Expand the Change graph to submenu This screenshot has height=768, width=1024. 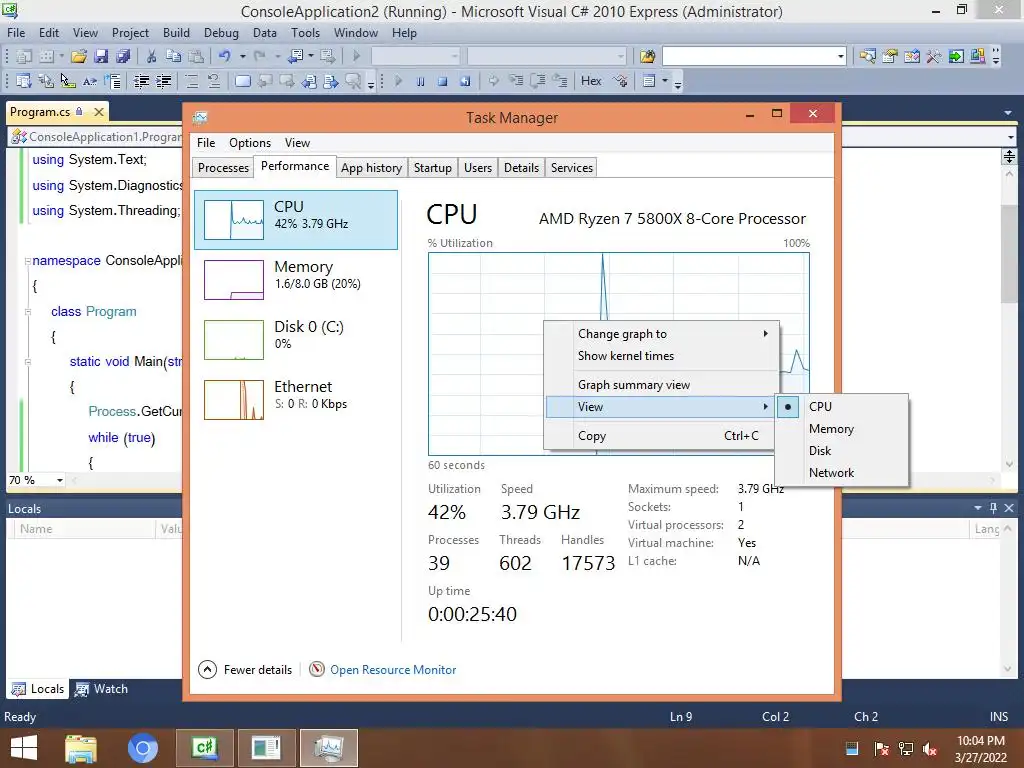(x=662, y=334)
